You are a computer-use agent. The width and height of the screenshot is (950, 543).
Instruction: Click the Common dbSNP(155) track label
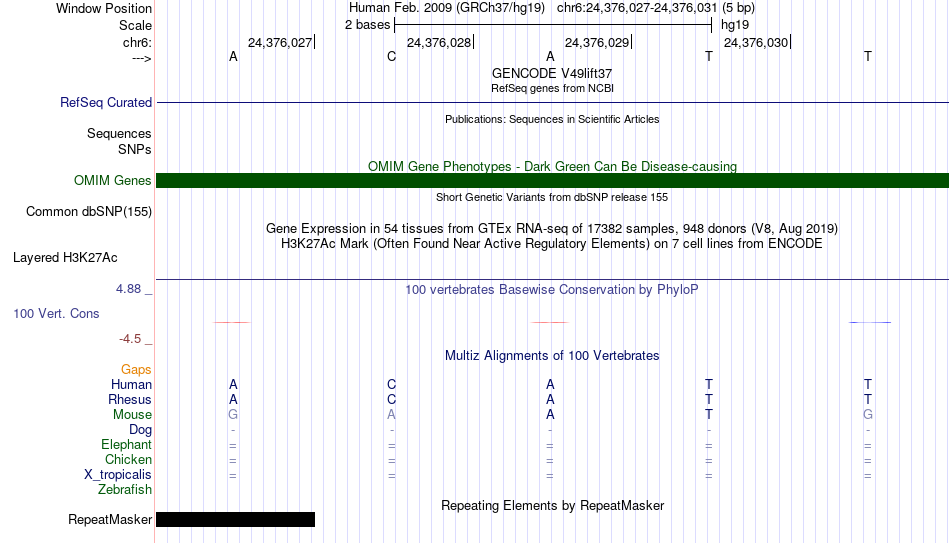(x=88, y=212)
